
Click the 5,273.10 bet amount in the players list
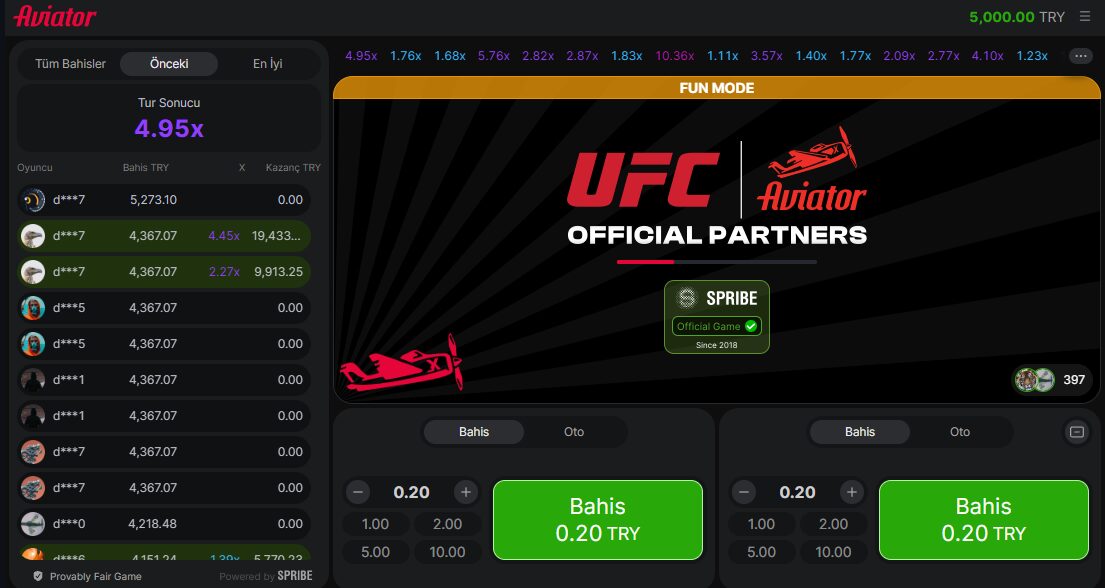pyautogui.click(x=153, y=200)
